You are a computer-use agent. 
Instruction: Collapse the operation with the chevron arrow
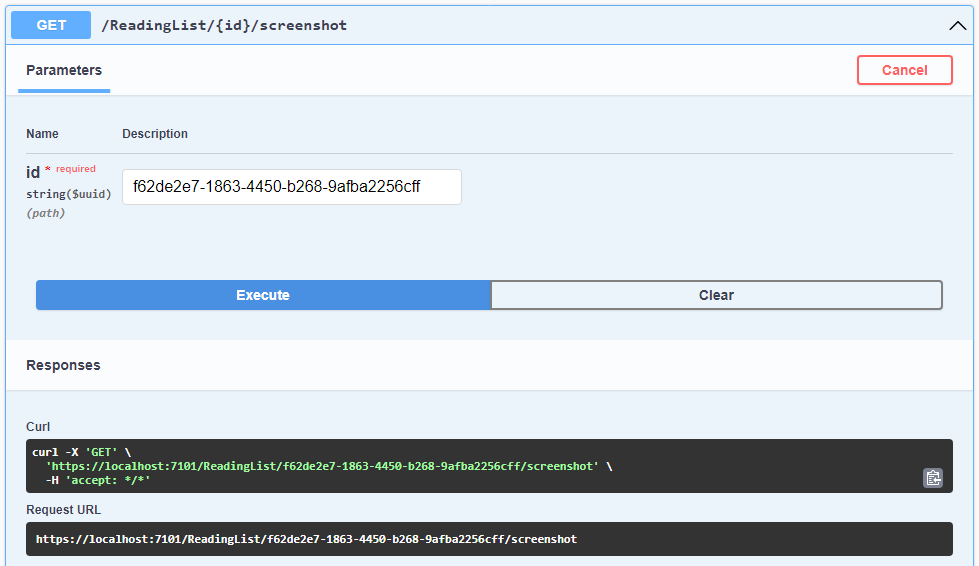(x=957, y=26)
